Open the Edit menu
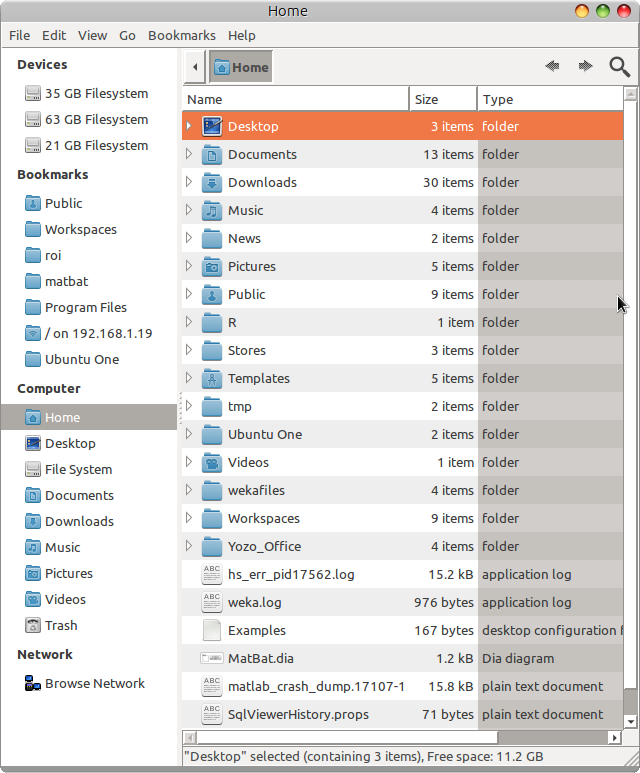 [x=54, y=35]
